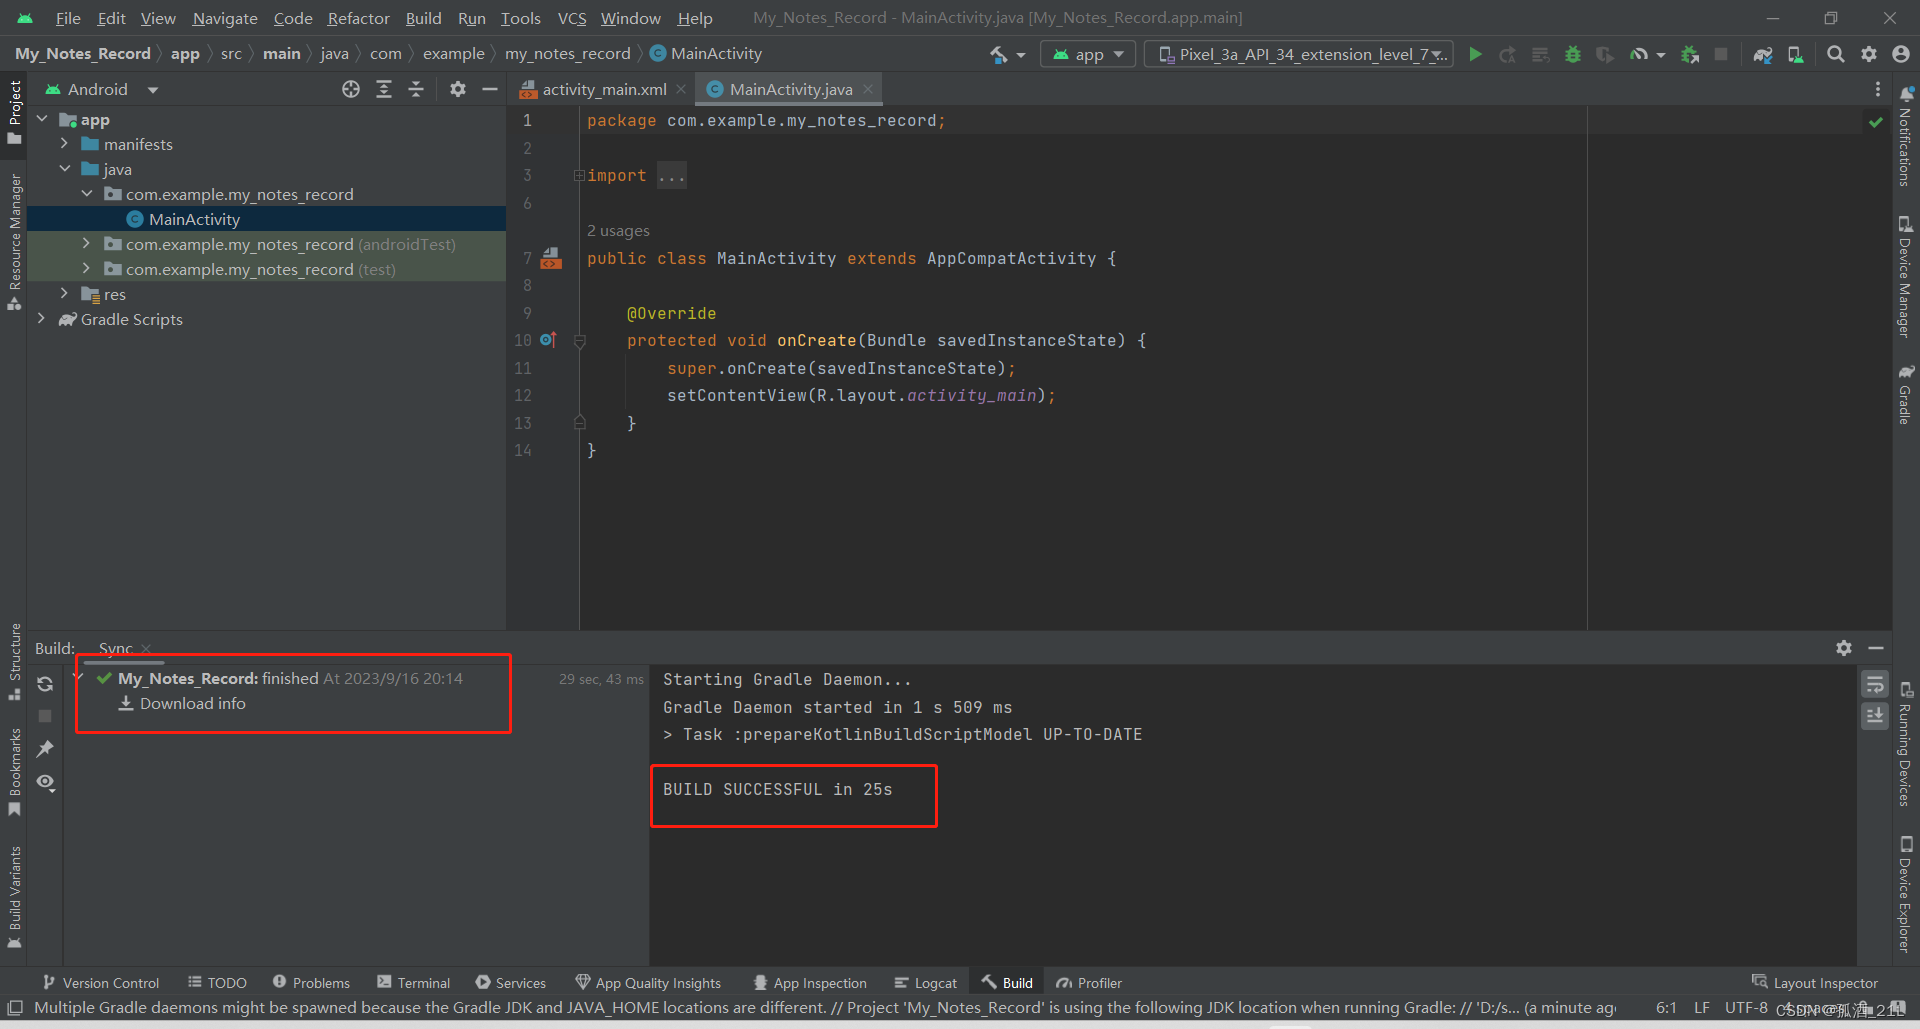Close the MainActivity.java tab

pyautogui.click(x=868, y=89)
